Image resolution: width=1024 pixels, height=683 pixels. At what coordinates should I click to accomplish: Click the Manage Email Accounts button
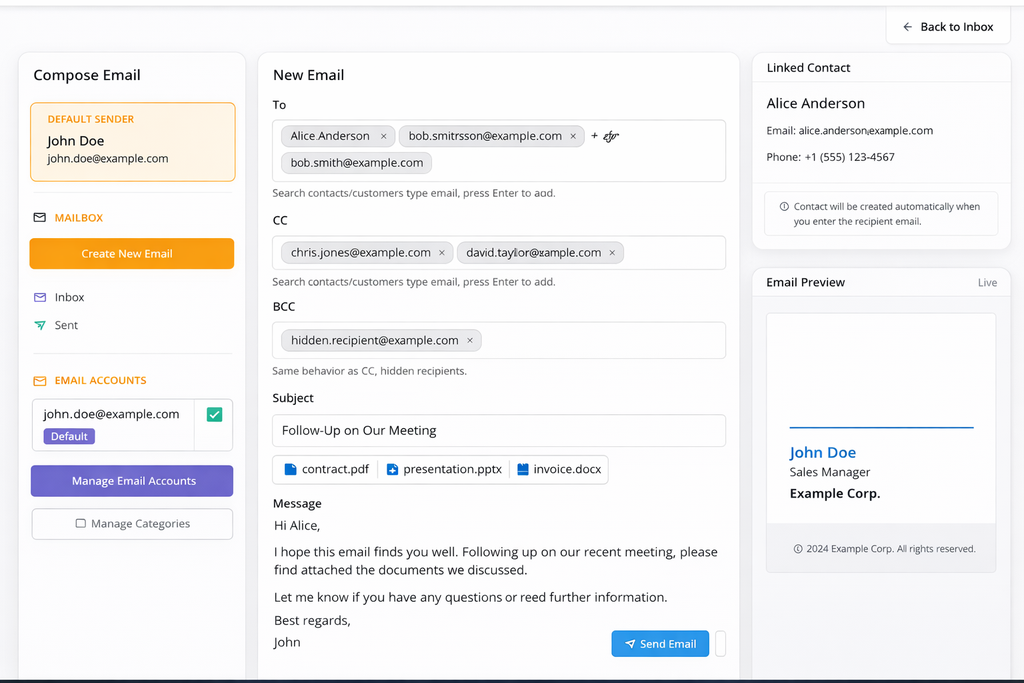pos(131,481)
